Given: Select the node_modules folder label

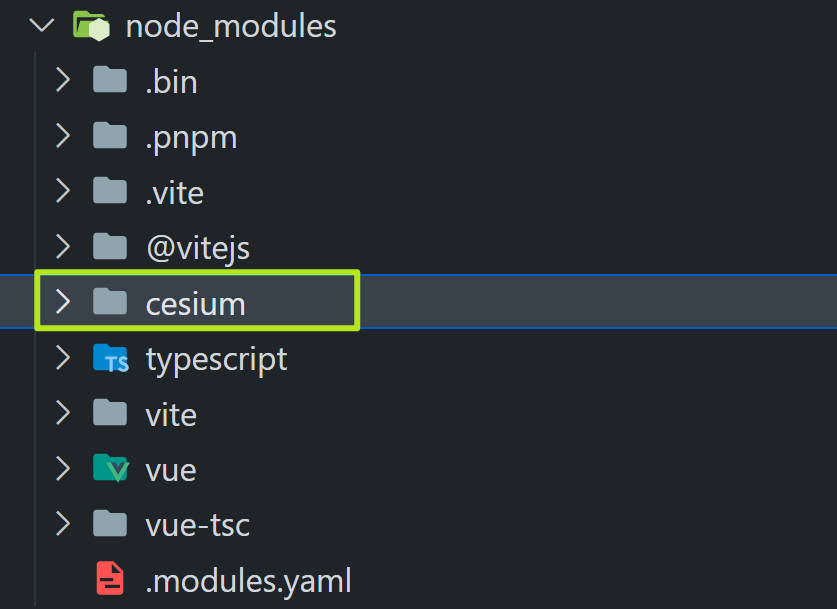Looking at the screenshot, I should click(x=231, y=27).
